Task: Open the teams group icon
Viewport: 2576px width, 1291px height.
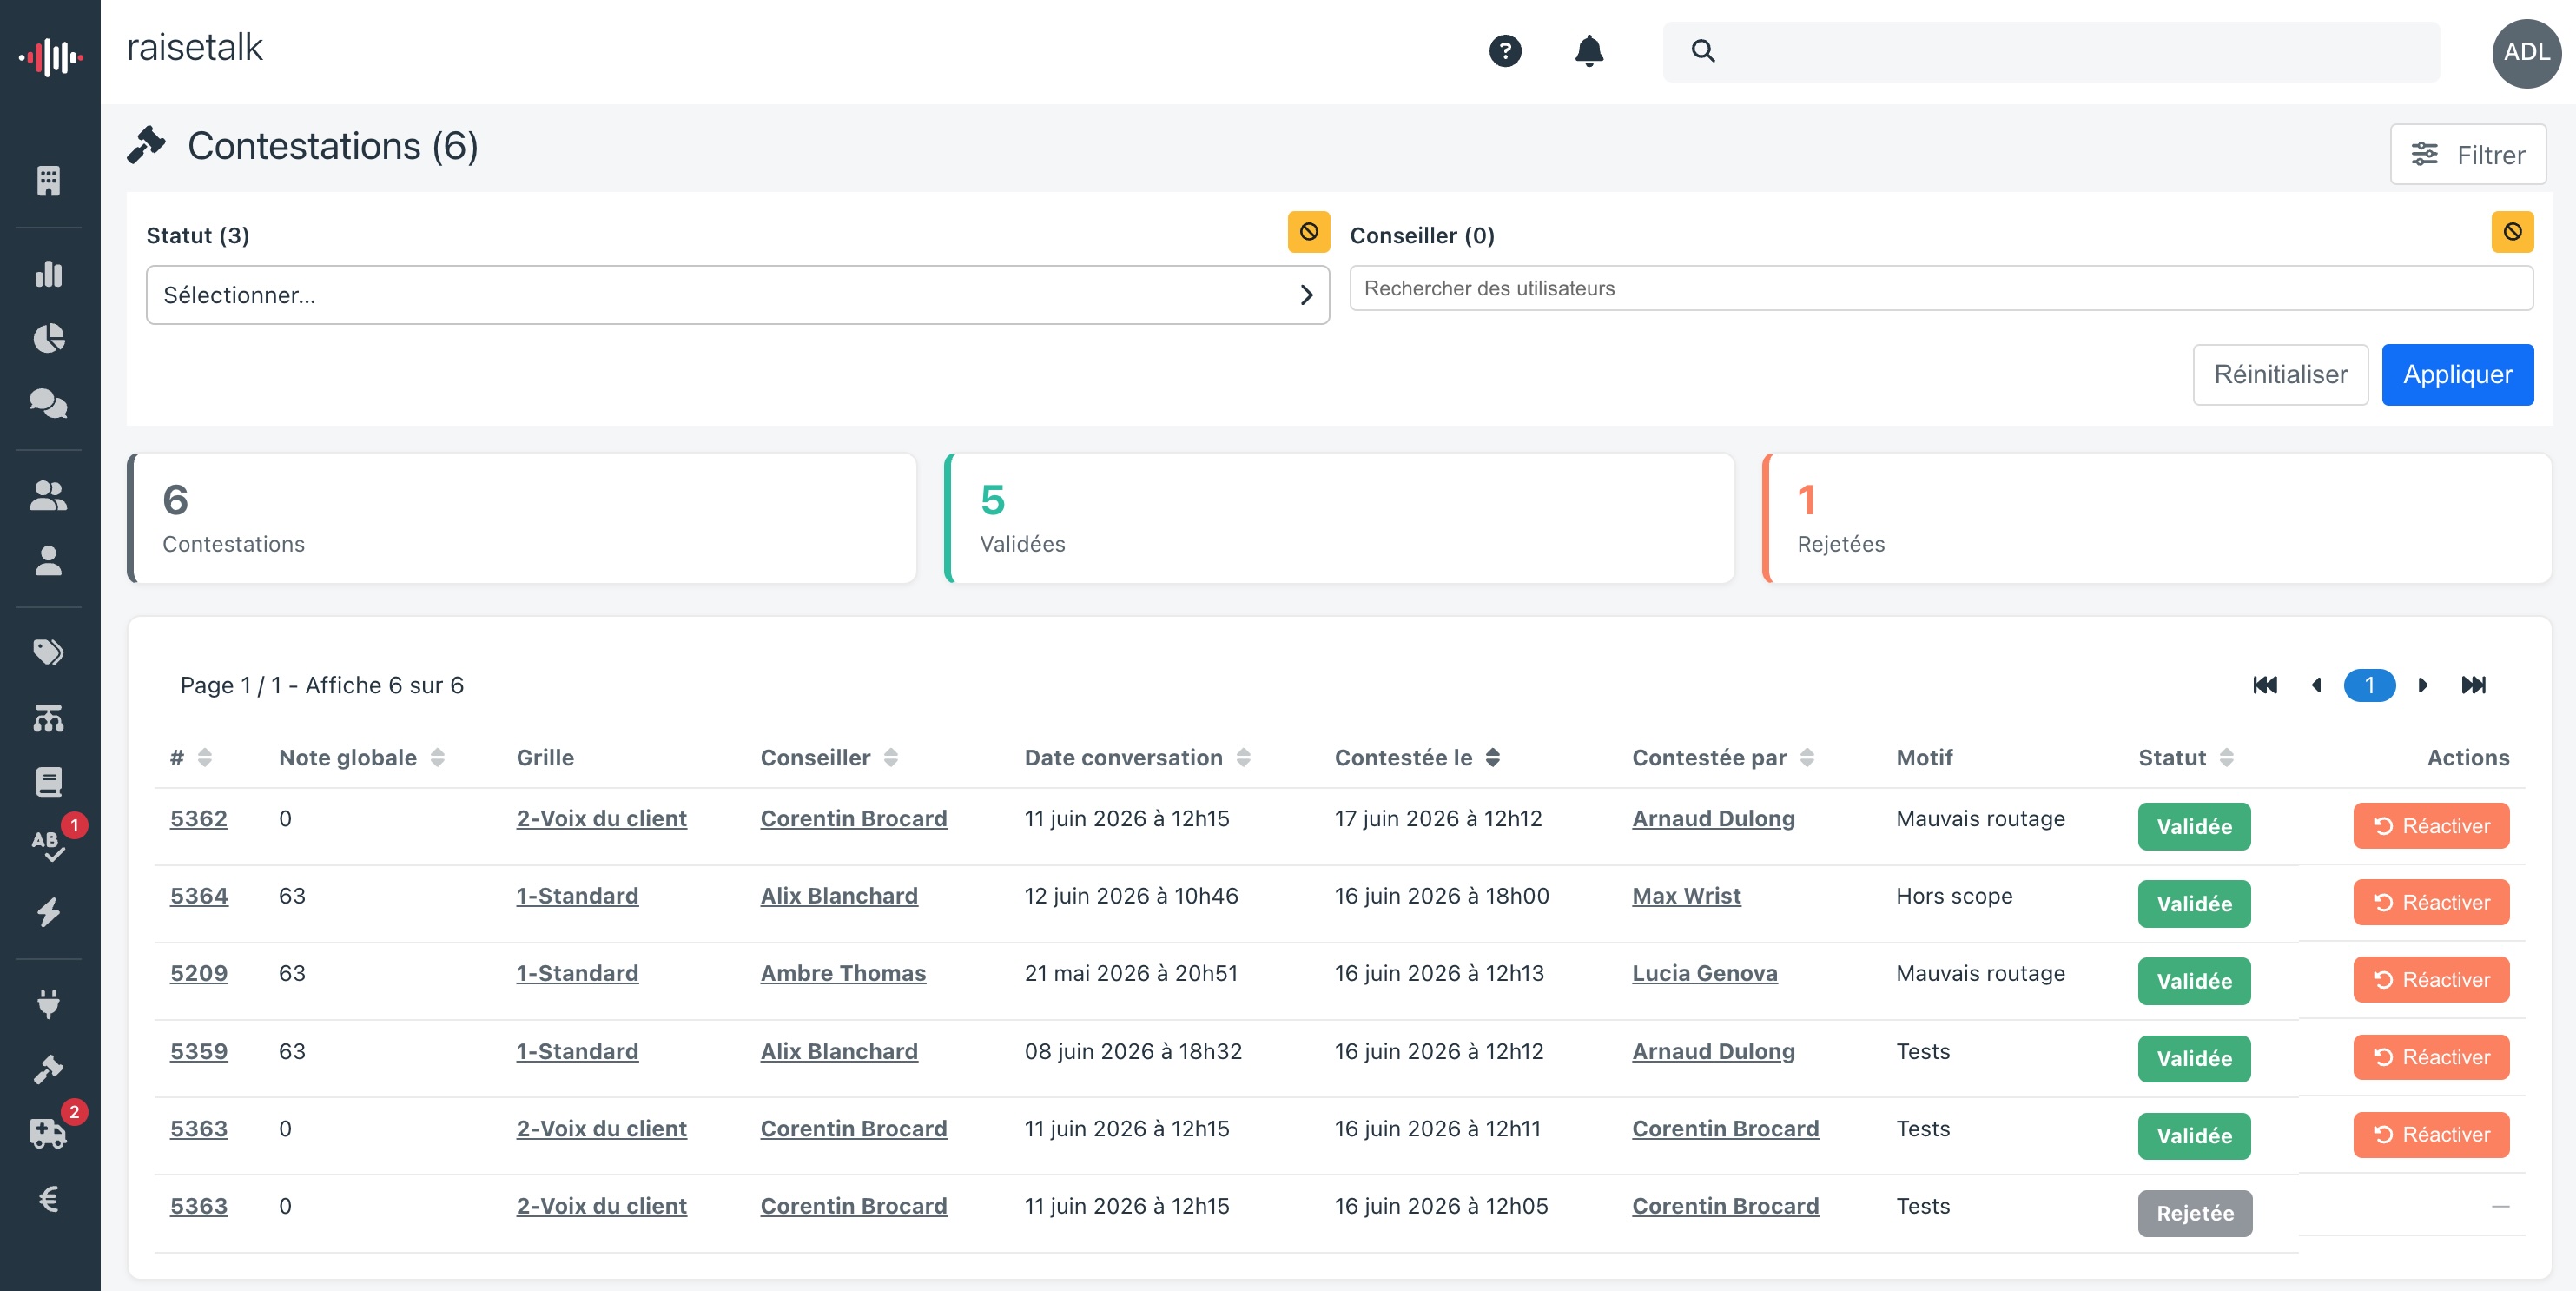Action: tap(48, 495)
